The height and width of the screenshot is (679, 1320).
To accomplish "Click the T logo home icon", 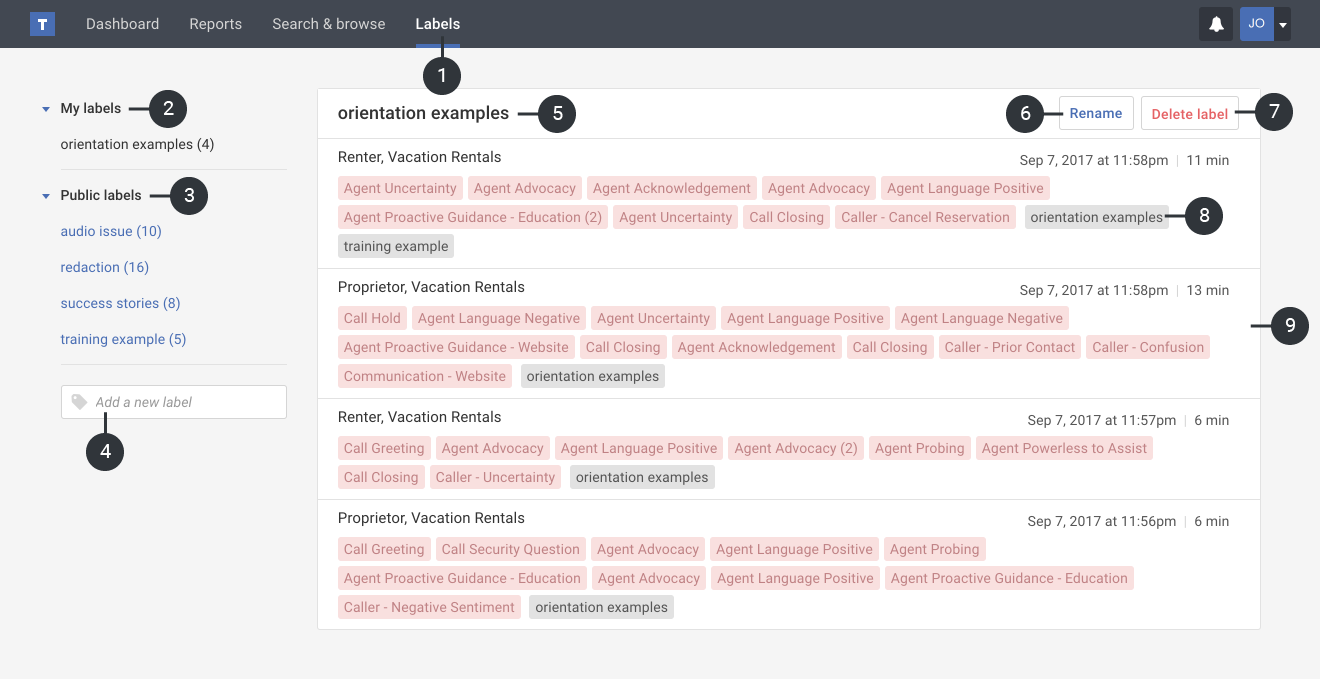I will [42, 24].
